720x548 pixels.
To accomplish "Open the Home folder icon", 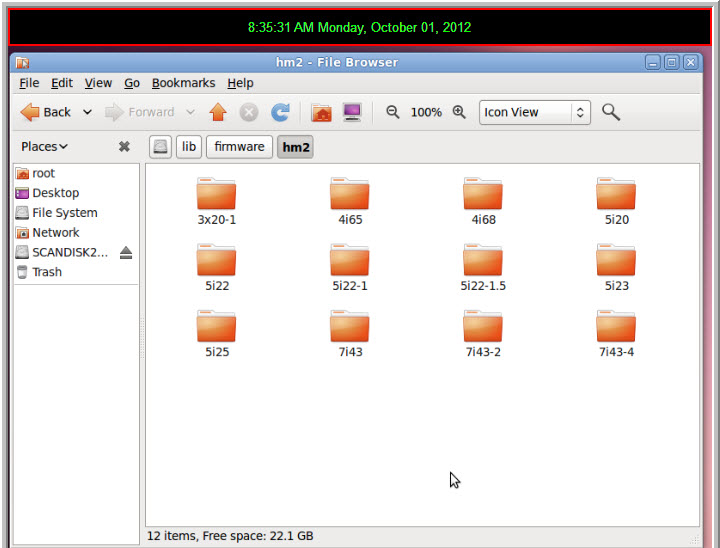I will (x=321, y=113).
